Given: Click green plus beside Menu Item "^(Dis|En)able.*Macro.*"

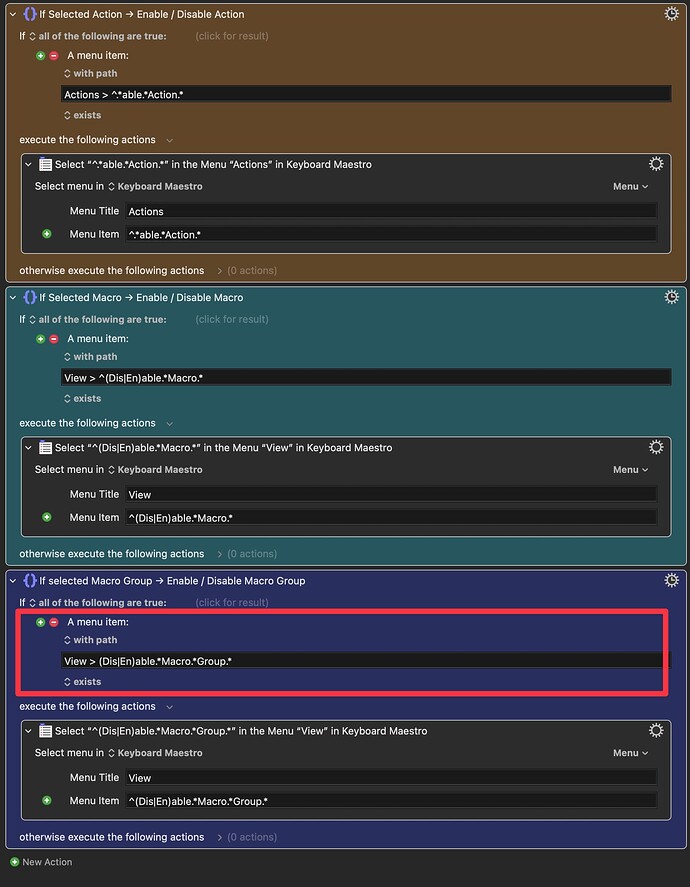Looking at the screenshot, I should pyautogui.click(x=47, y=517).
